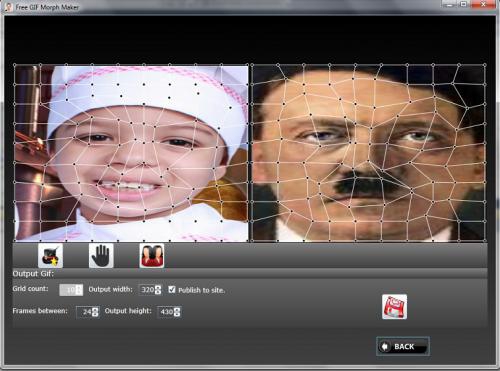Click the Output height spinner arrows

point(177,312)
